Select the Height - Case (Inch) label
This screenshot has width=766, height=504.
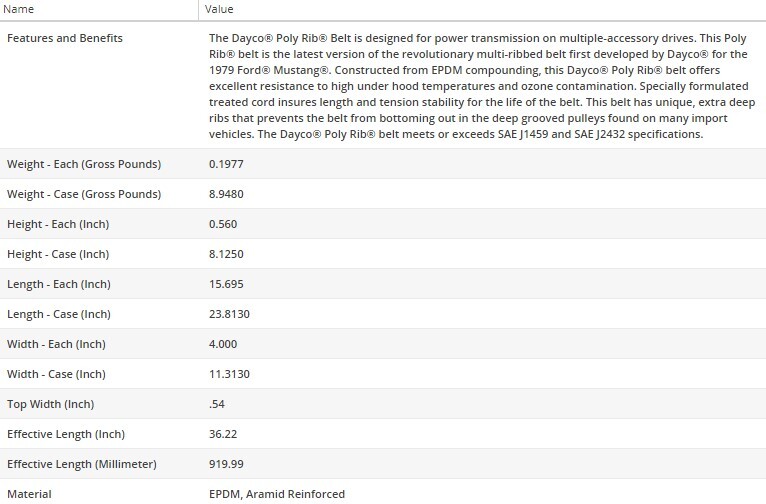click(x=58, y=254)
